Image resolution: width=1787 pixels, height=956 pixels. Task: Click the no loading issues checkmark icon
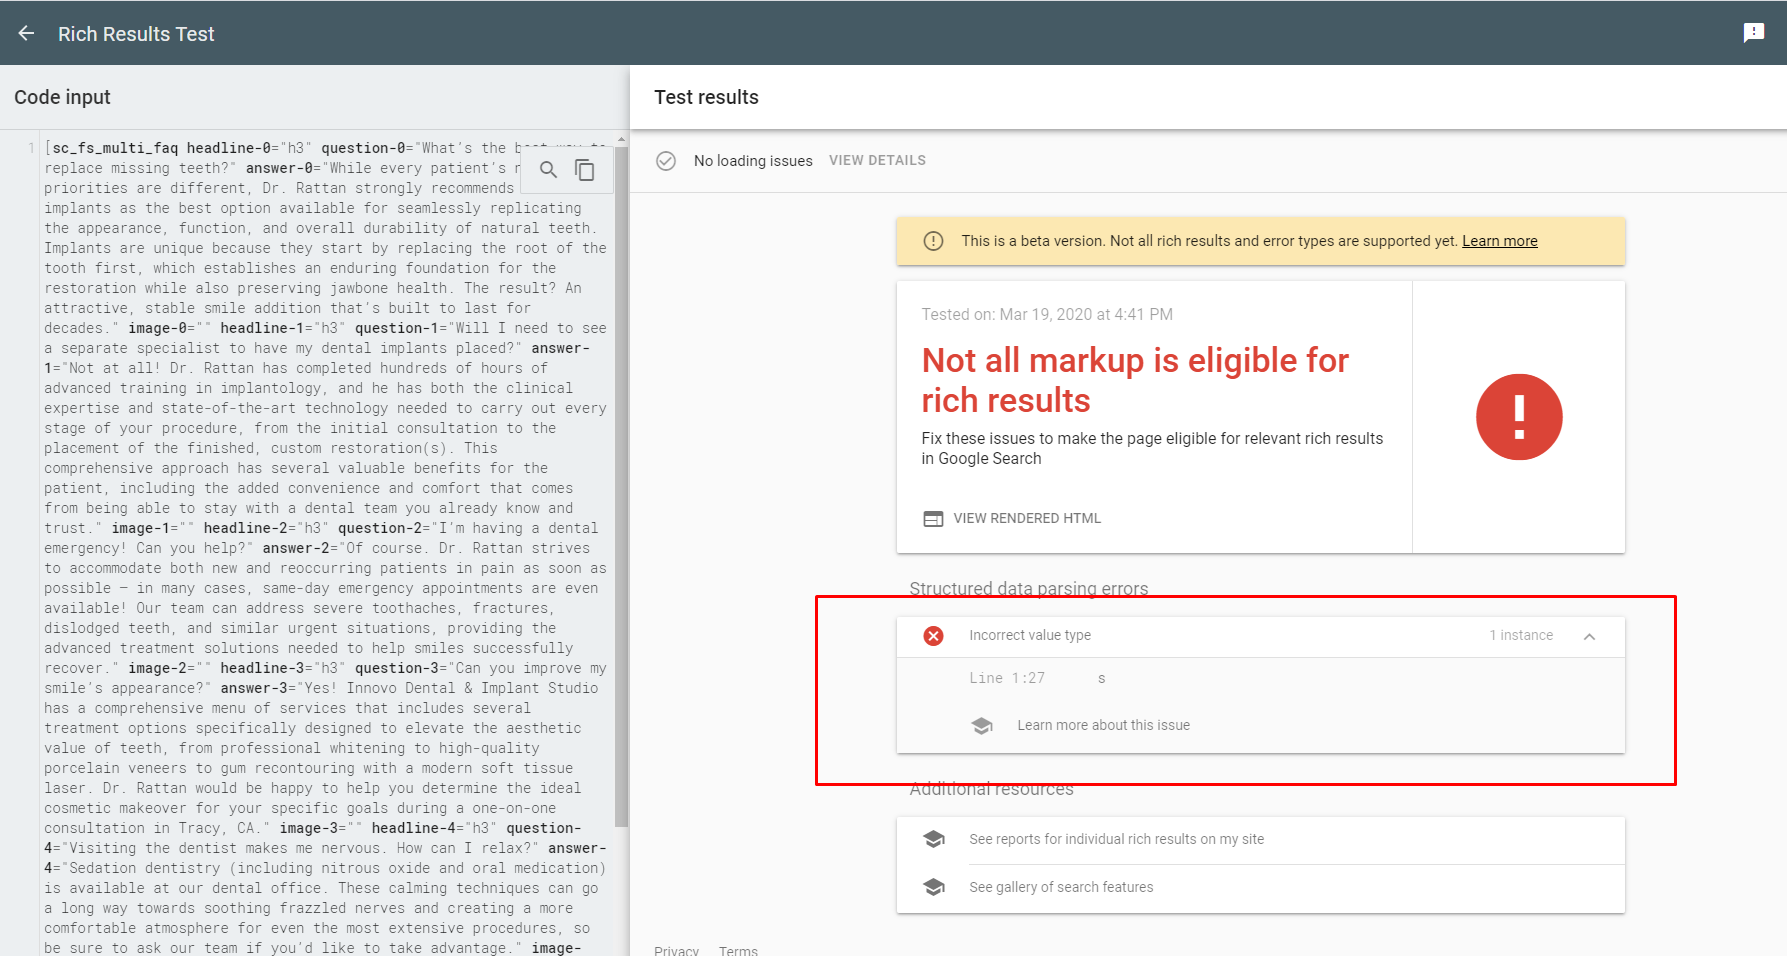coord(666,160)
